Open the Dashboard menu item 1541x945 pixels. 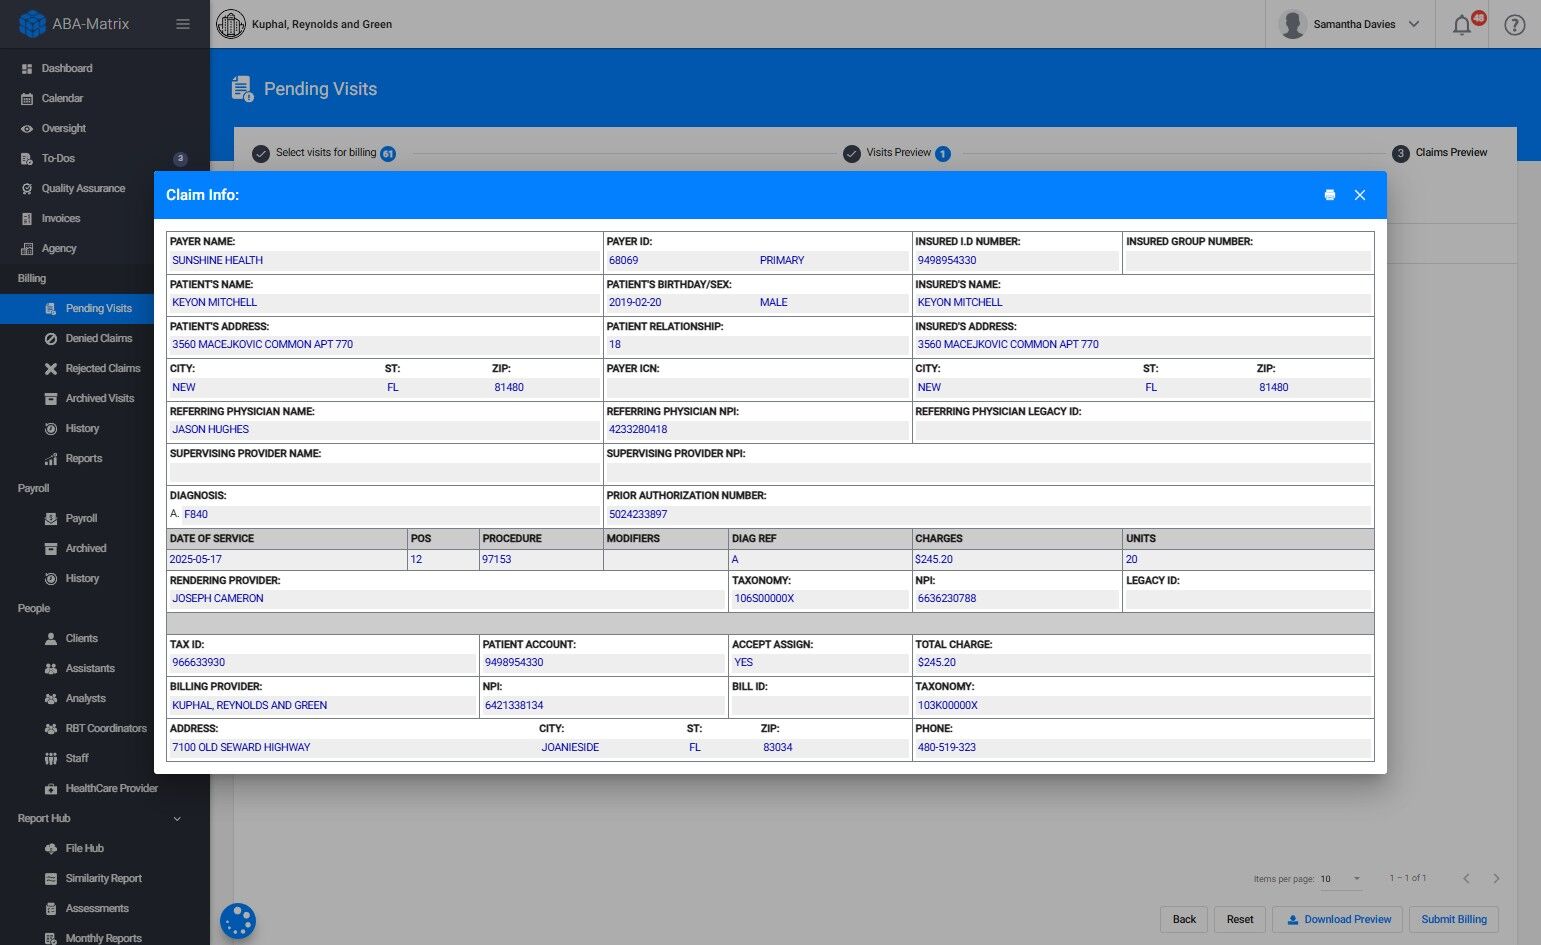(x=66, y=68)
